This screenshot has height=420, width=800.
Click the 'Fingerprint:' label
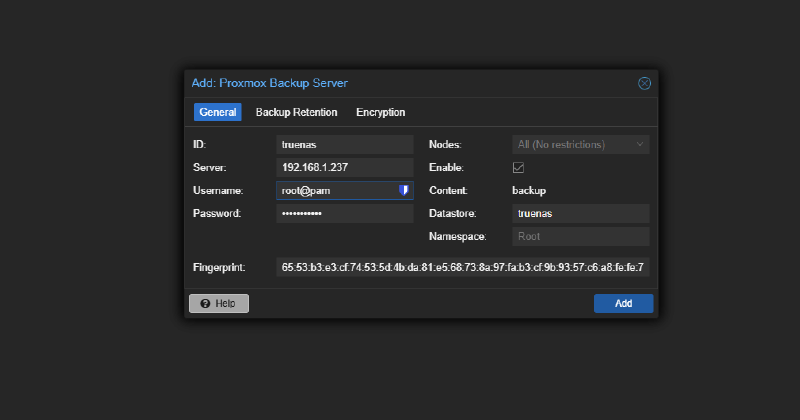tap(219, 267)
